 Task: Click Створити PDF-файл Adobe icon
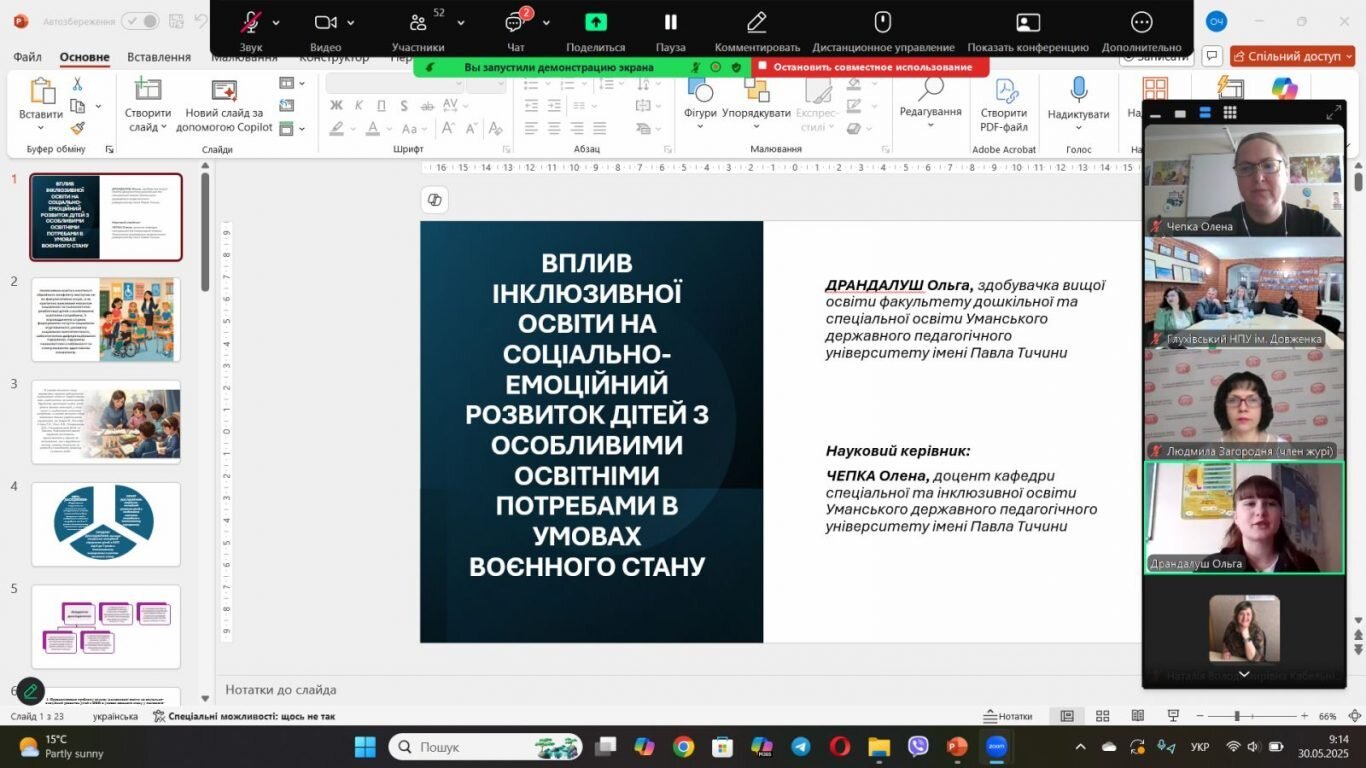click(1003, 90)
